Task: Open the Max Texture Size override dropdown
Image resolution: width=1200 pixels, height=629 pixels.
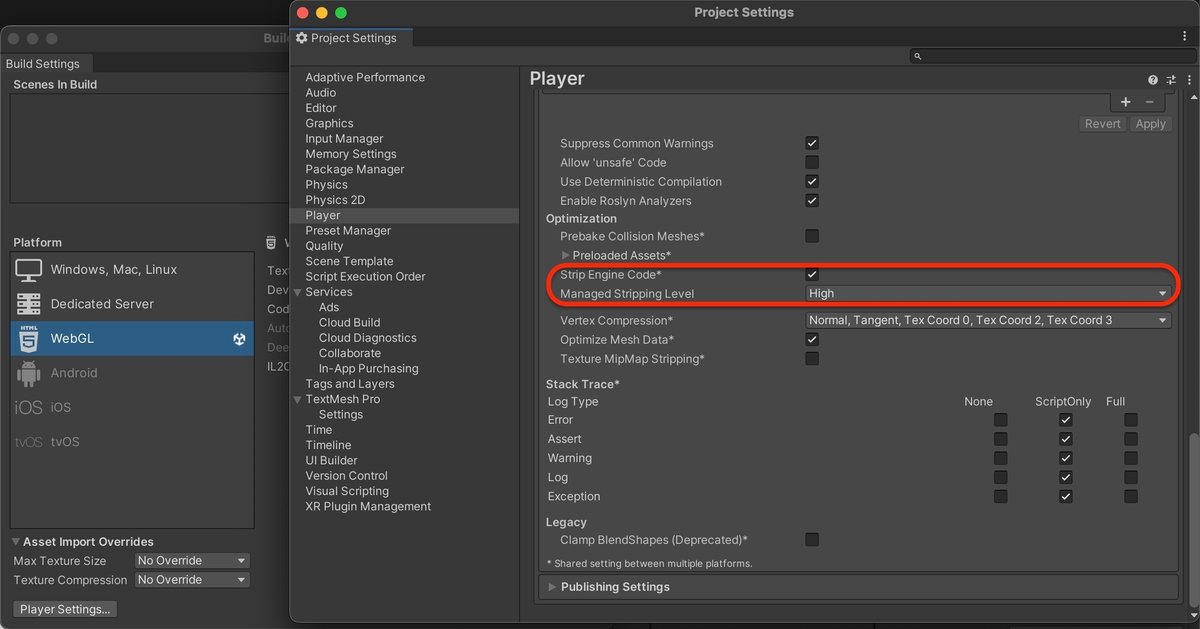Action: pyautogui.click(x=192, y=561)
